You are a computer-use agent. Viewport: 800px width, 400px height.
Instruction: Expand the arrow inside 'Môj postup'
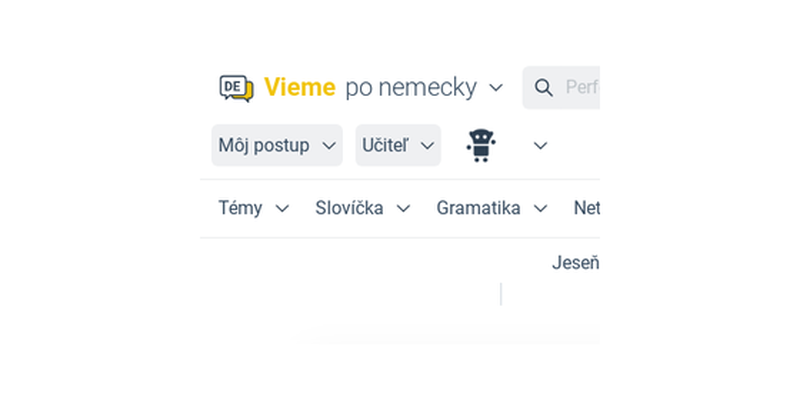330,146
